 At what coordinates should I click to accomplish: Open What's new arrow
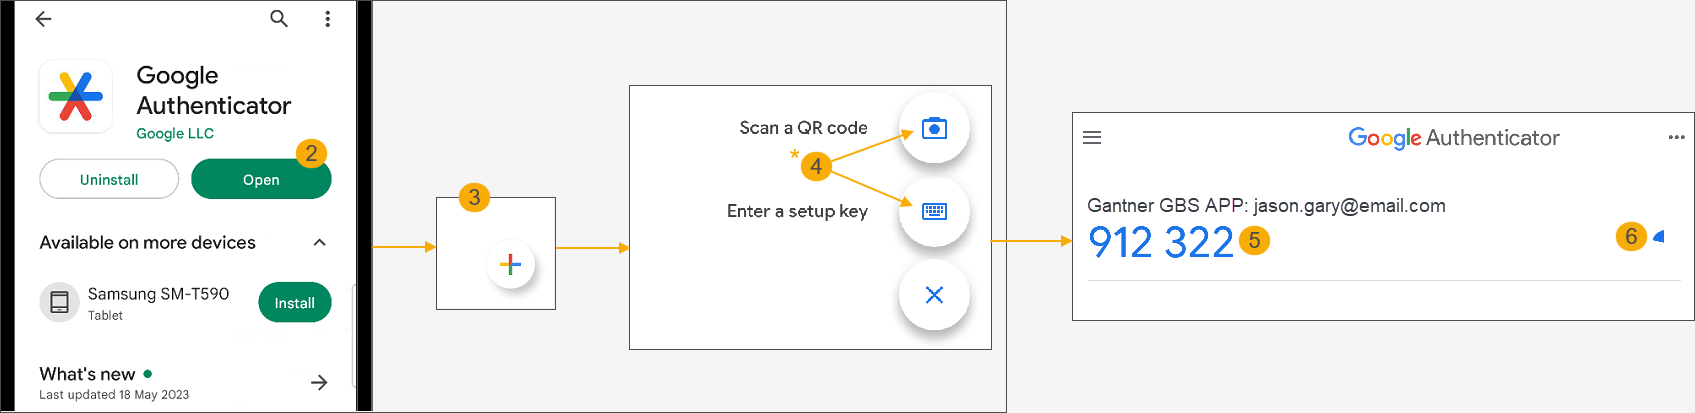pyautogui.click(x=319, y=382)
